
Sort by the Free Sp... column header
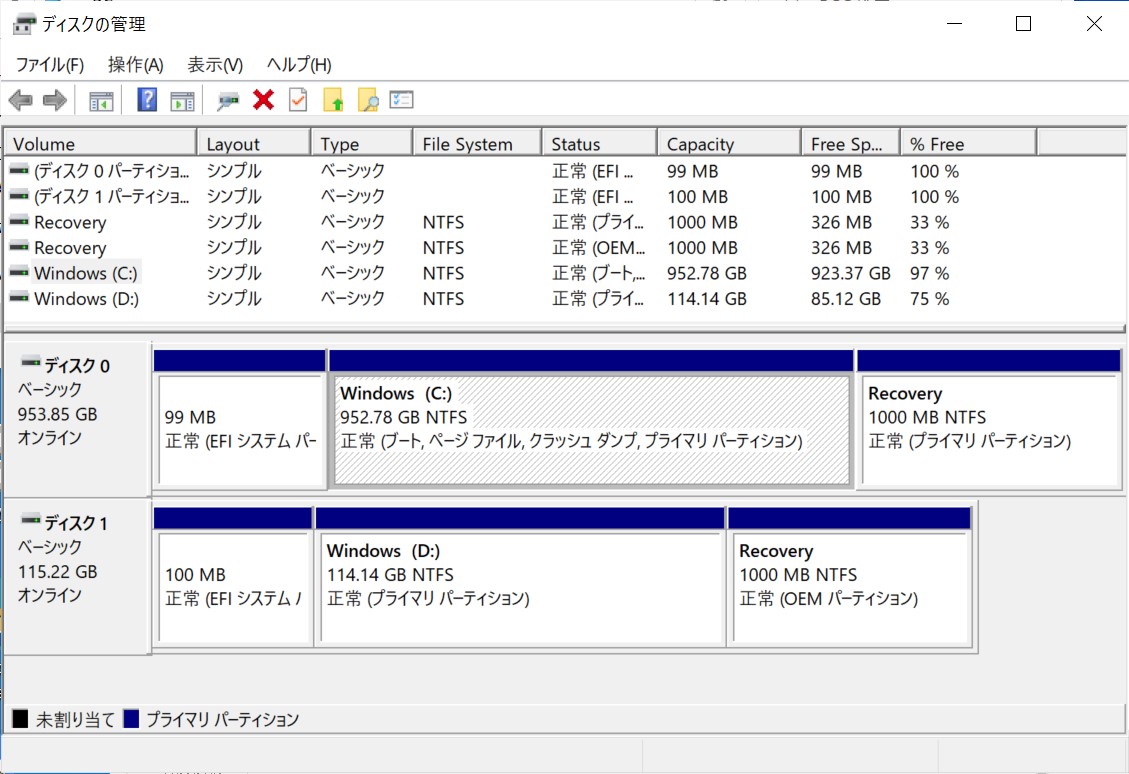(x=850, y=144)
